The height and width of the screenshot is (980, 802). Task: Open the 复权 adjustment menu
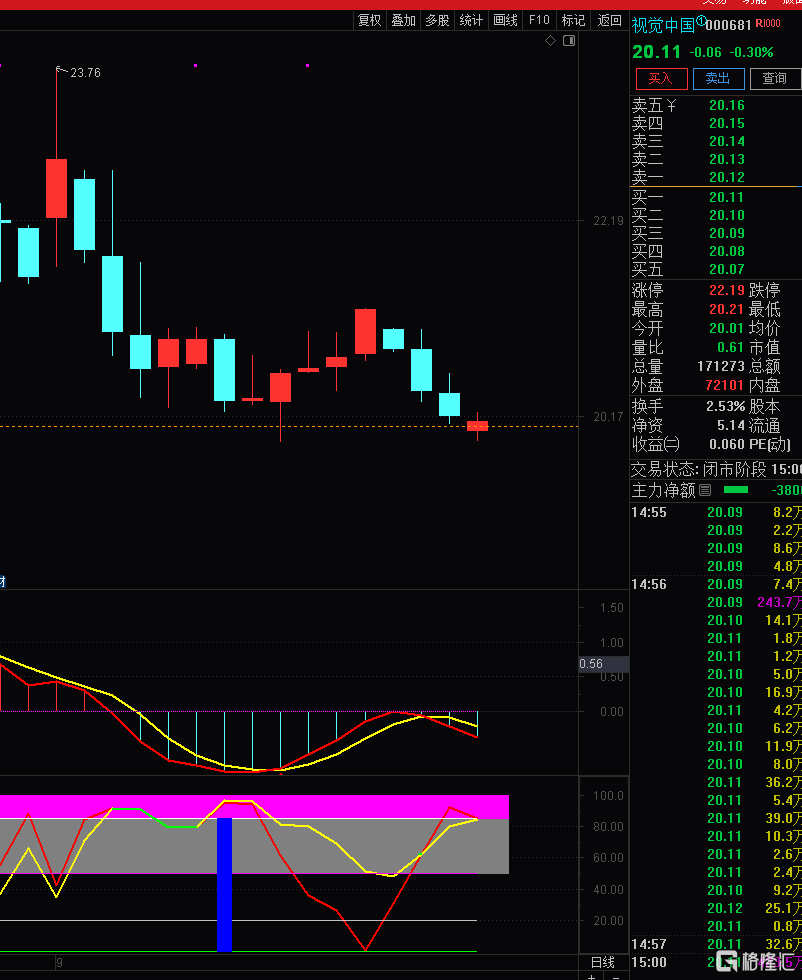(370, 20)
